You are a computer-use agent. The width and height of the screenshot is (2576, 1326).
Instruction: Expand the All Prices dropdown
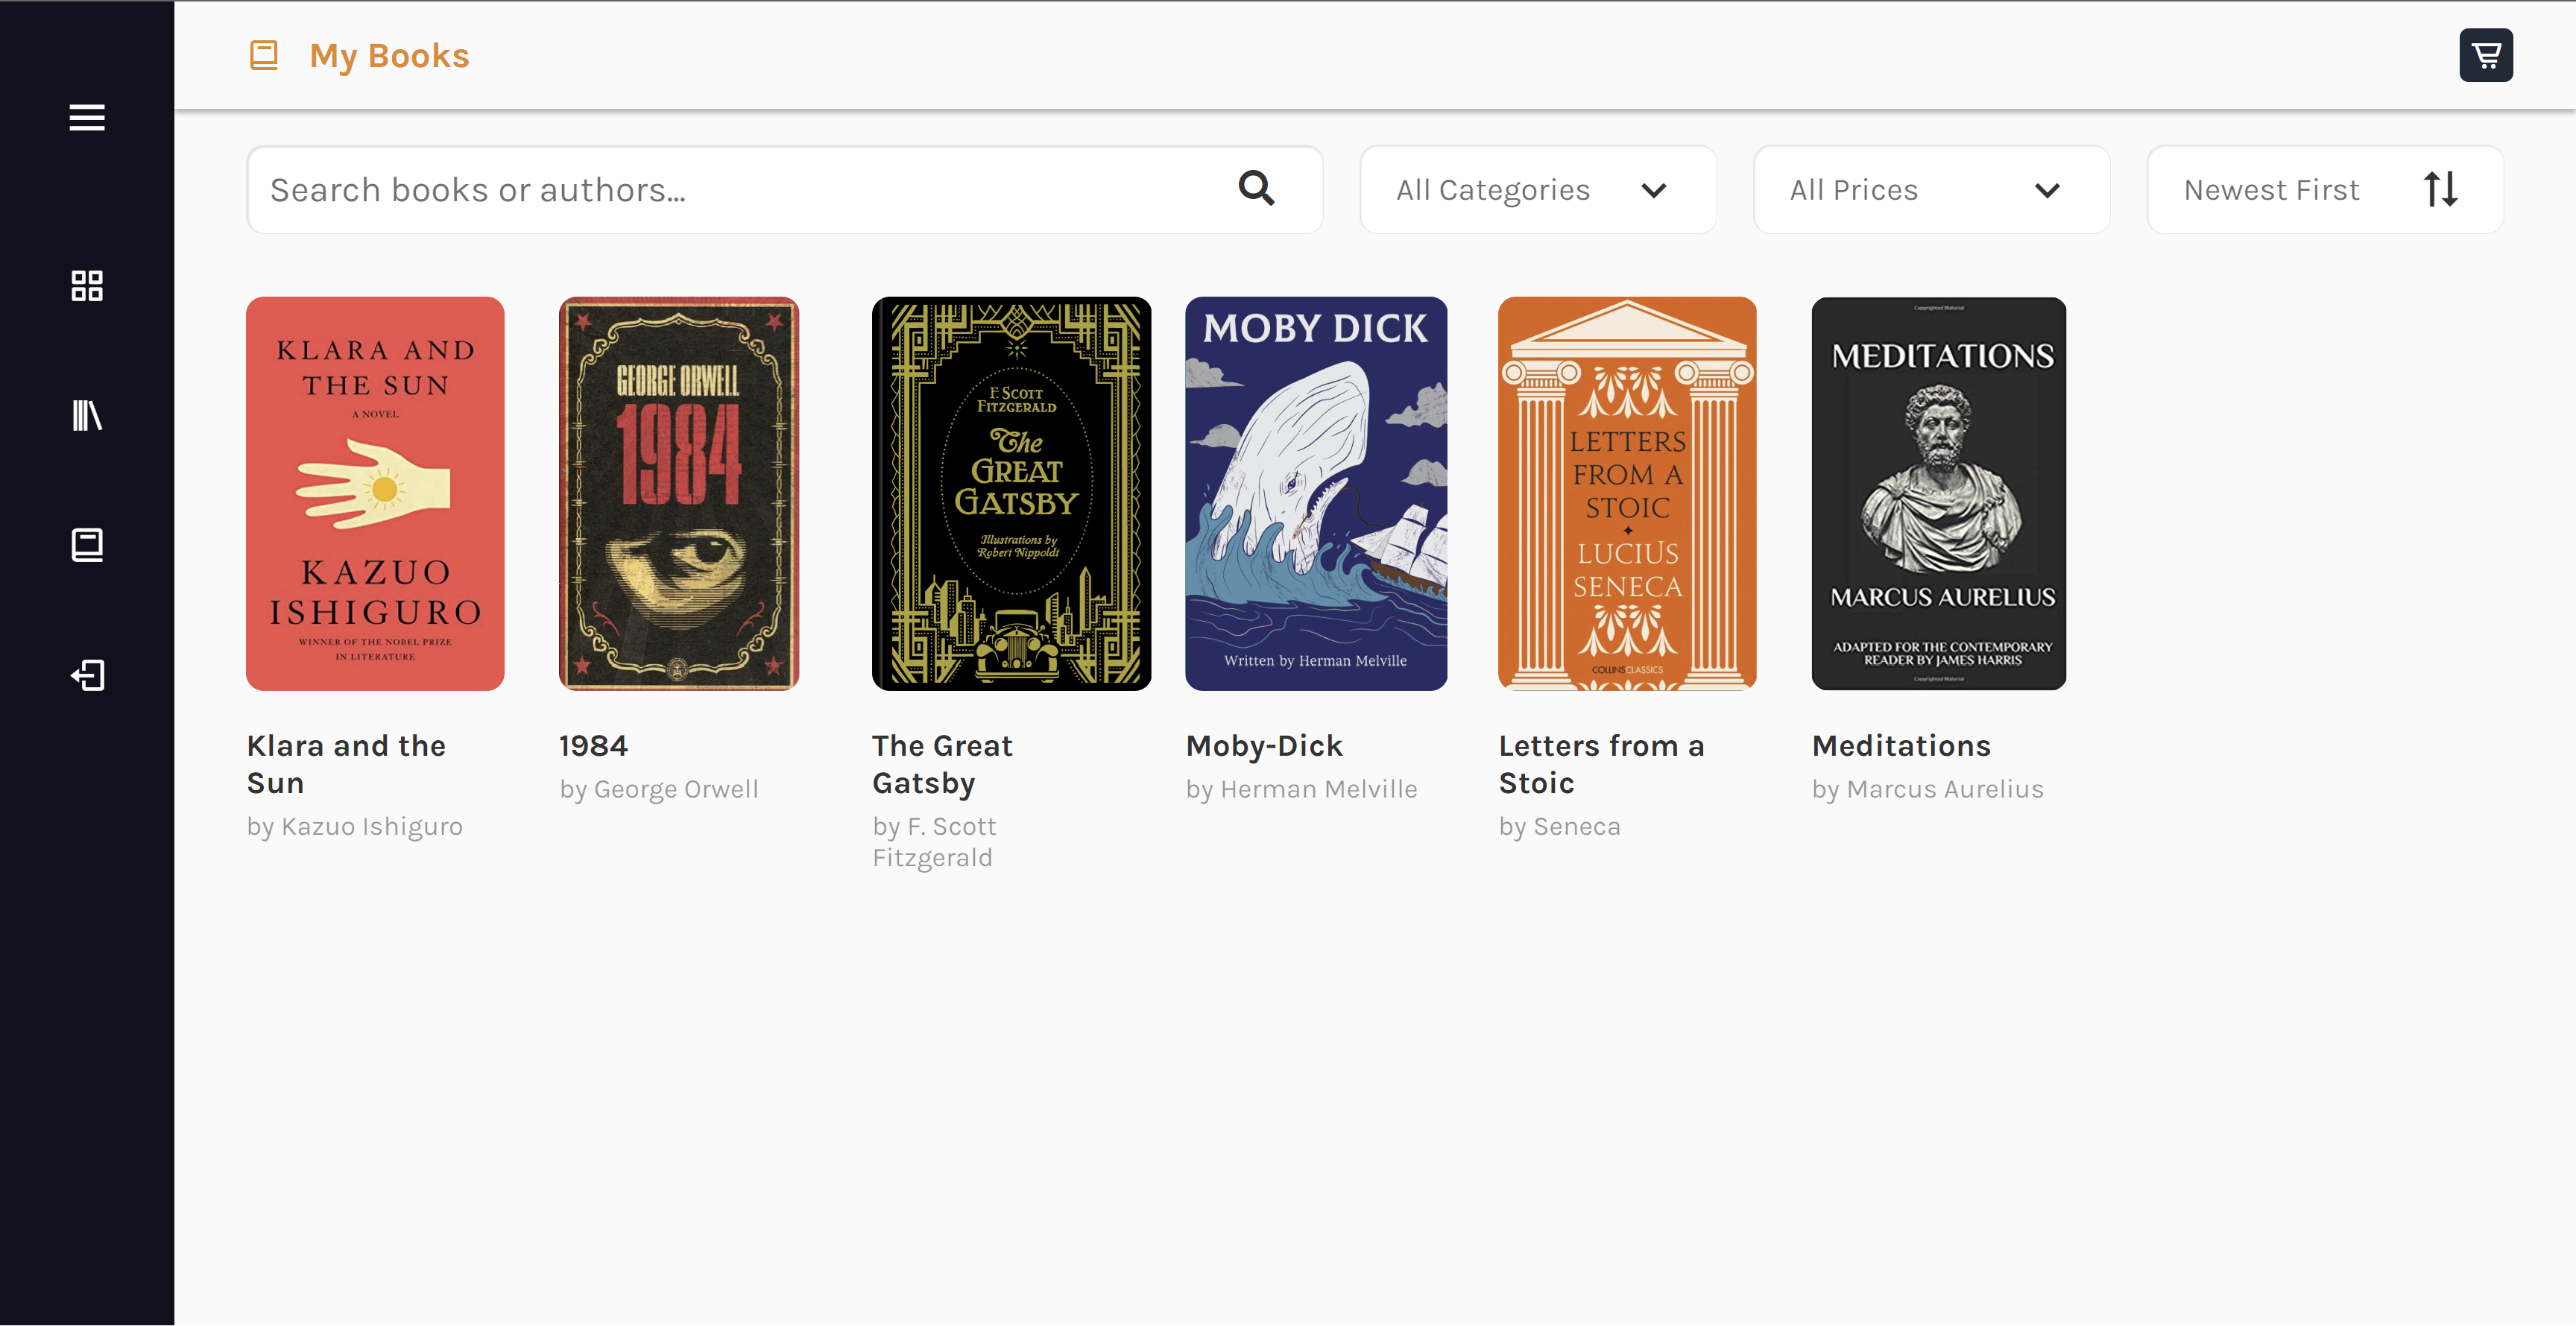click(1932, 190)
